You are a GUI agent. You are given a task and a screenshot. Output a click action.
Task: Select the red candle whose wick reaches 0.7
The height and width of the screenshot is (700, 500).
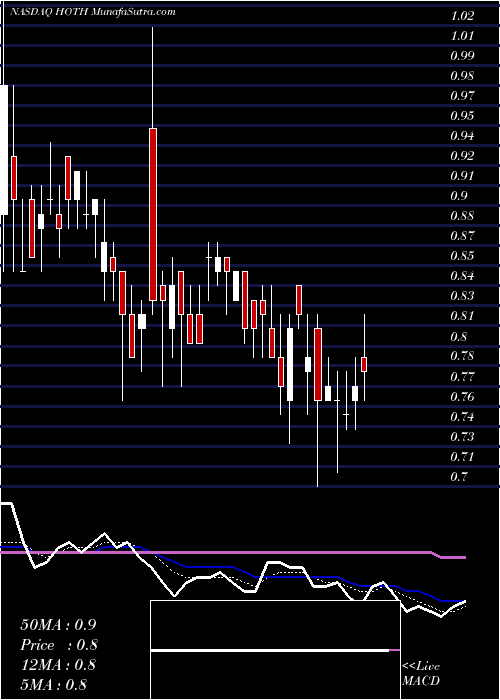coord(318,364)
